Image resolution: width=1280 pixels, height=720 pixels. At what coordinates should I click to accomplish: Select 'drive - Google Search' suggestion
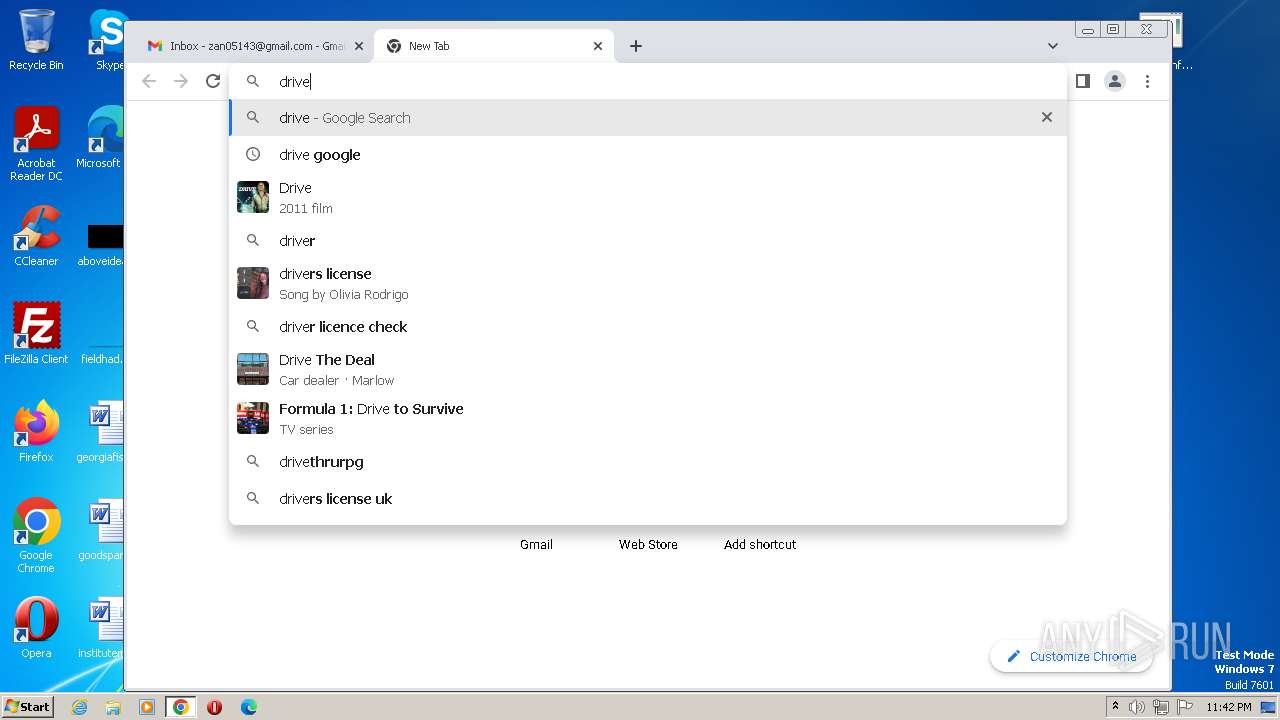click(648, 118)
